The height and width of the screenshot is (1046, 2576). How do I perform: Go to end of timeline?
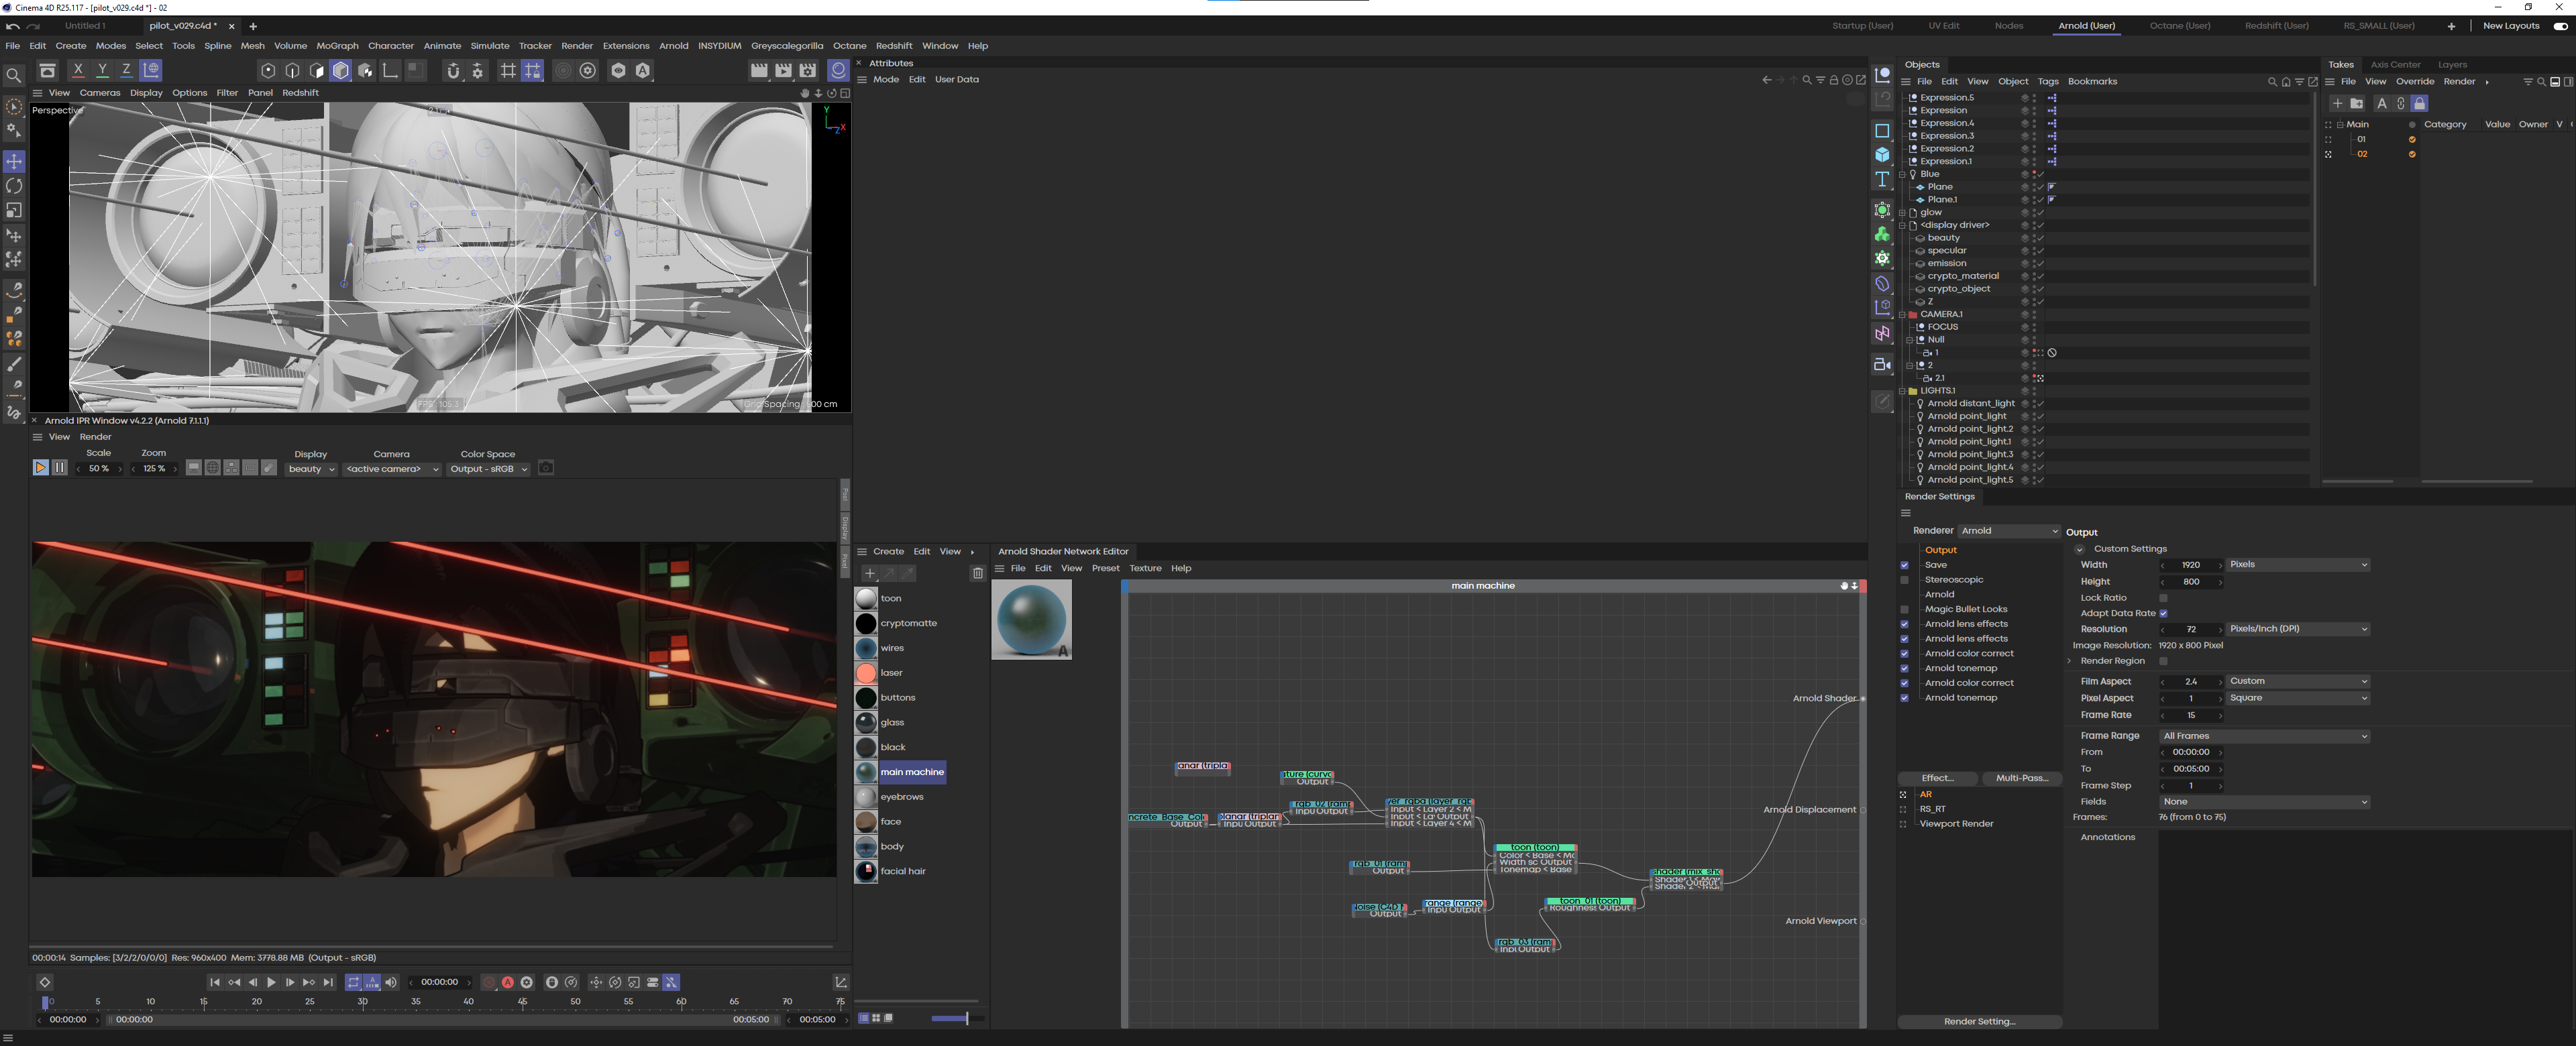[328, 982]
